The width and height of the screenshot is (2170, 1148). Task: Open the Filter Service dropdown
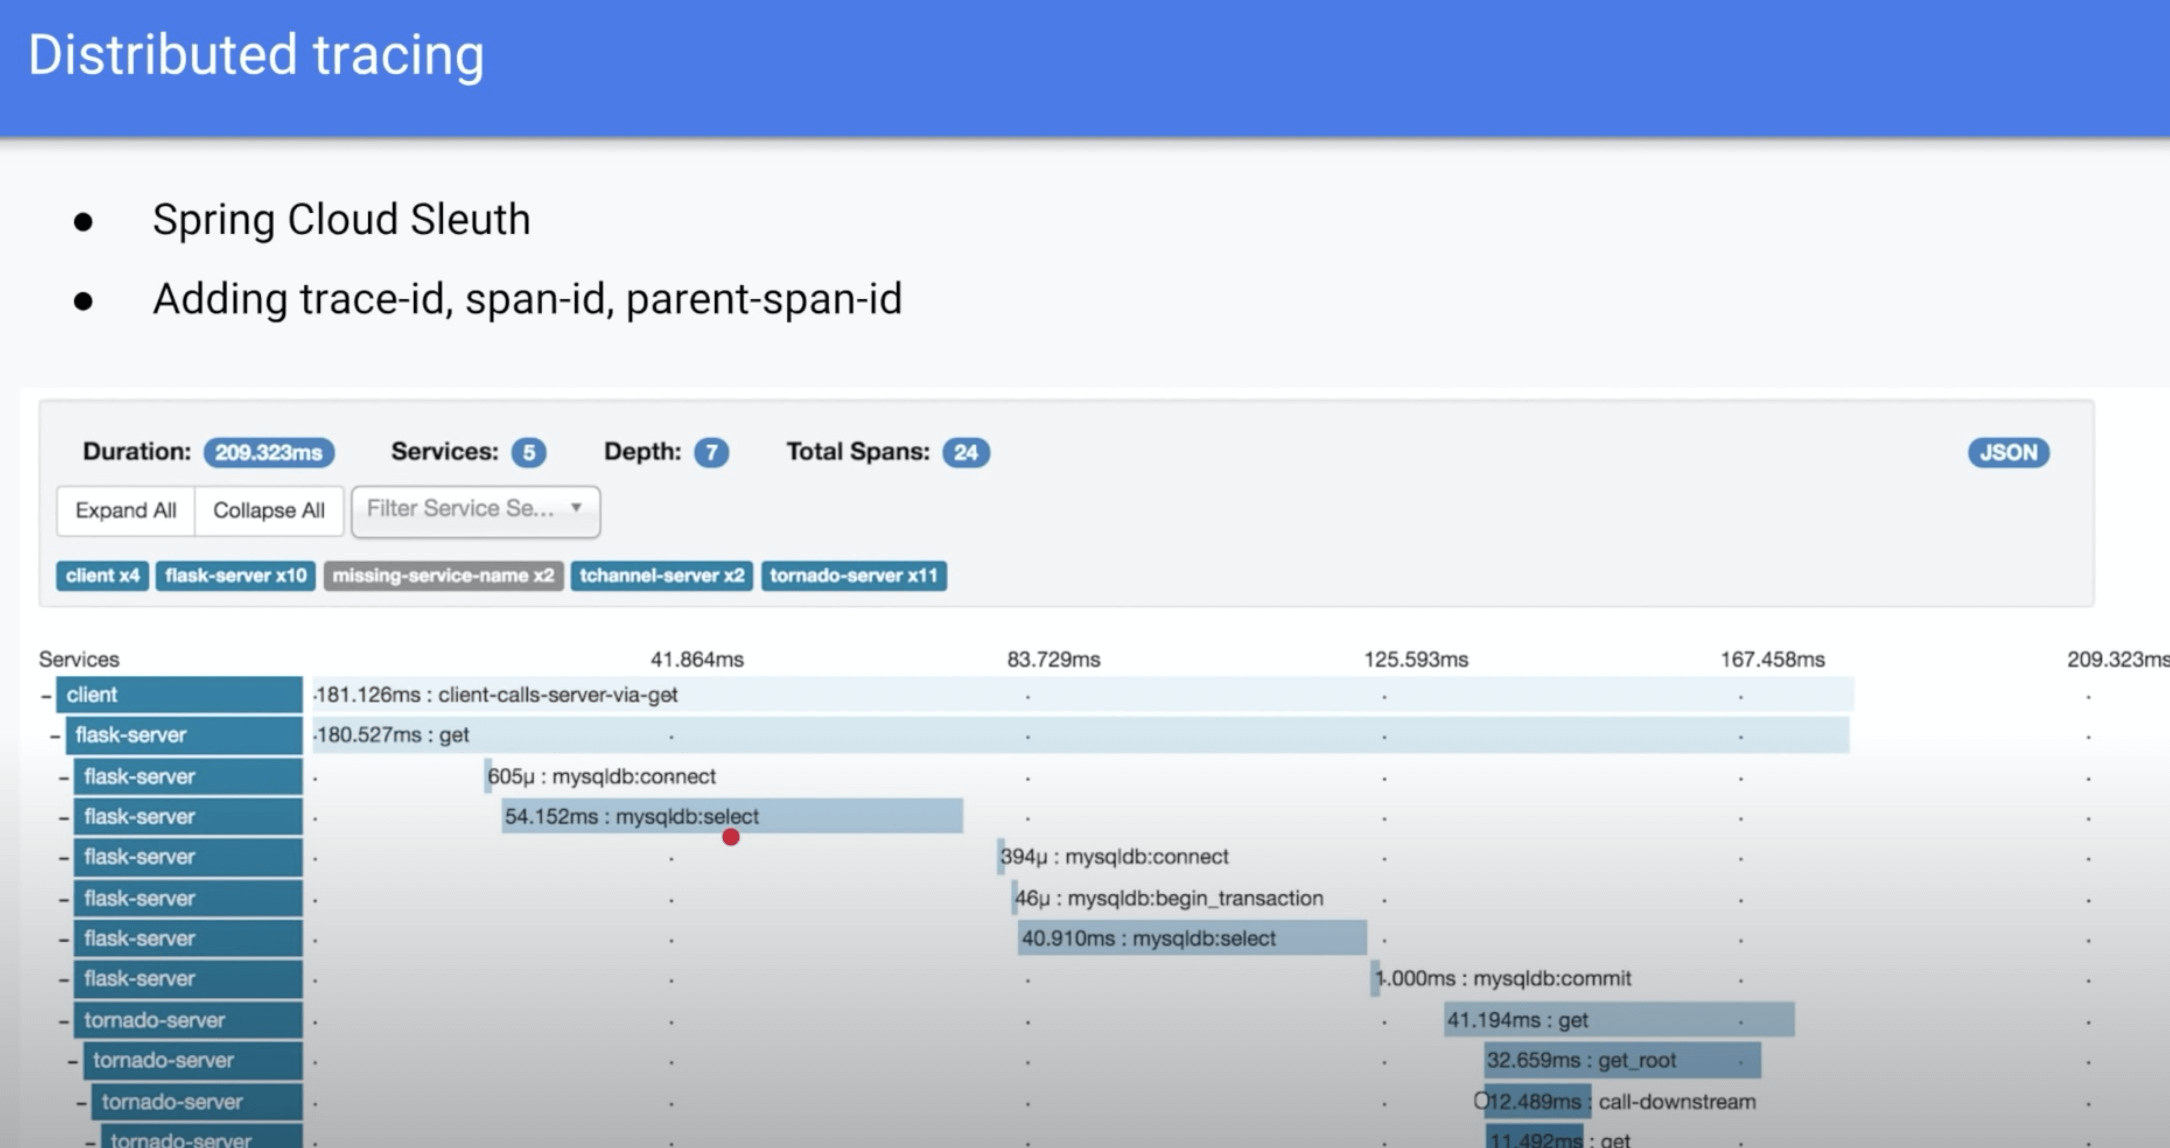(475, 510)
